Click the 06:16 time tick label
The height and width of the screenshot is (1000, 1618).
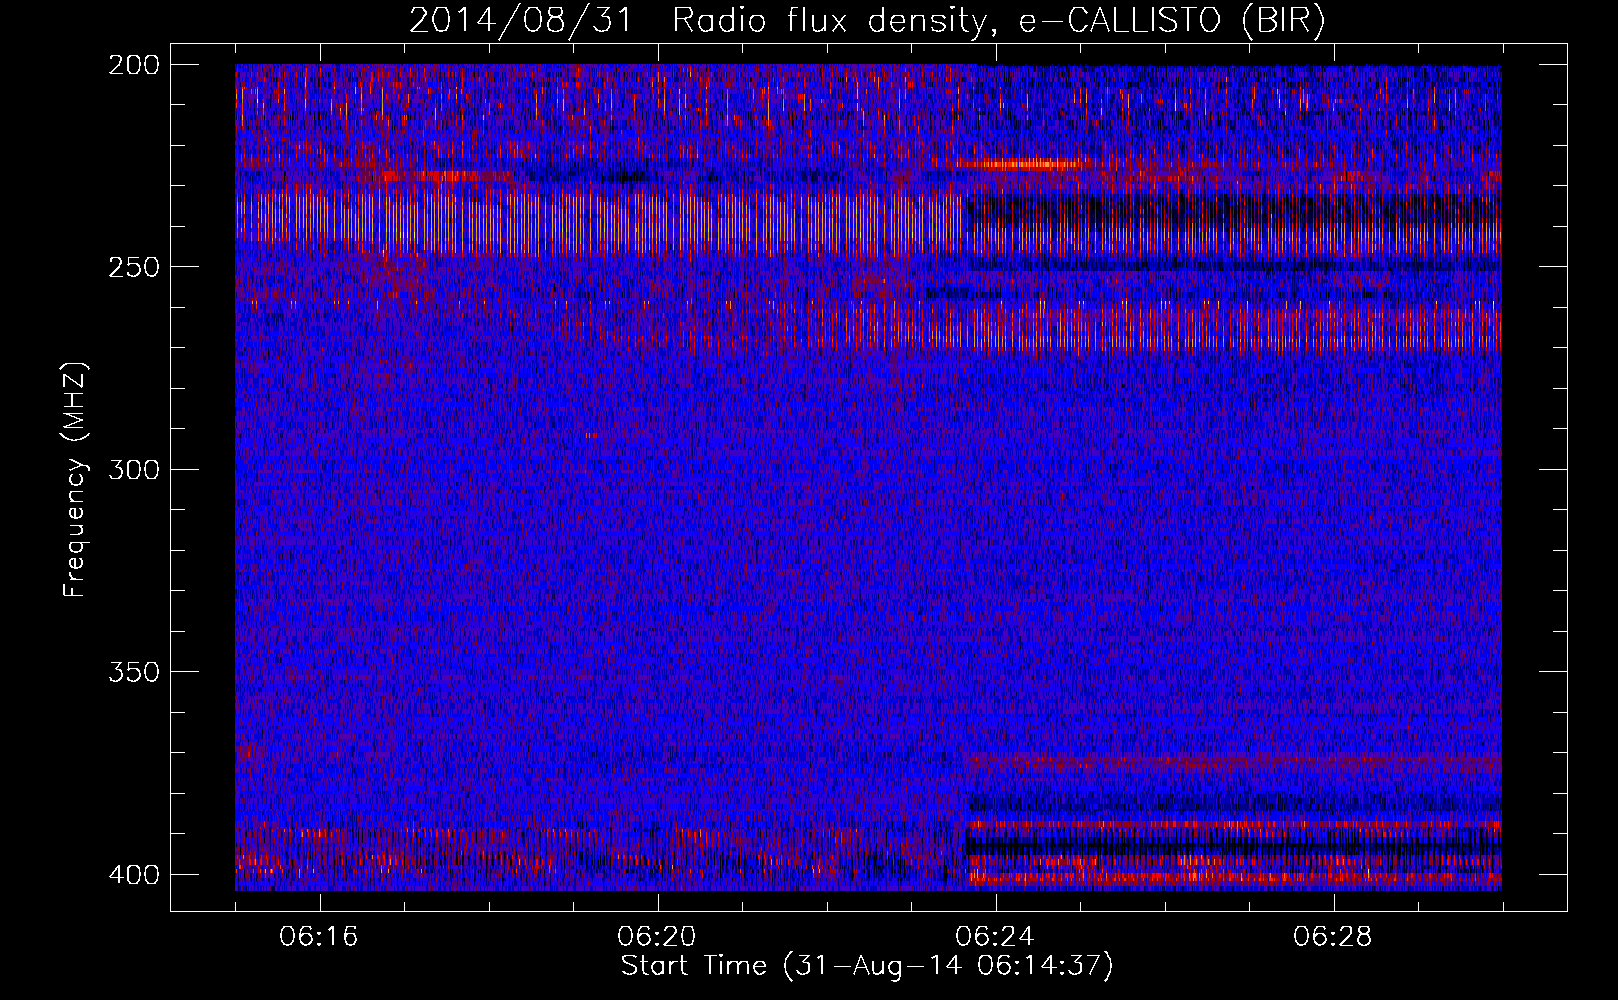click(x=319, y=937)
